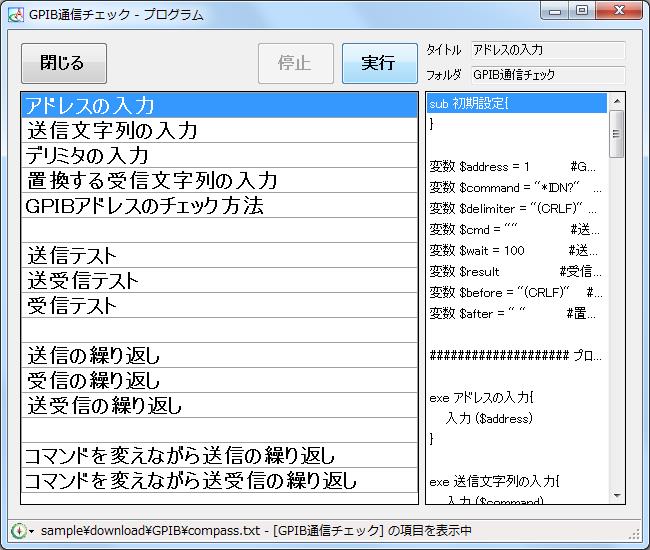This screenshot has height=550, width=650.
Task: Select 受信テスト list item
Action: (x=219, y=305)
